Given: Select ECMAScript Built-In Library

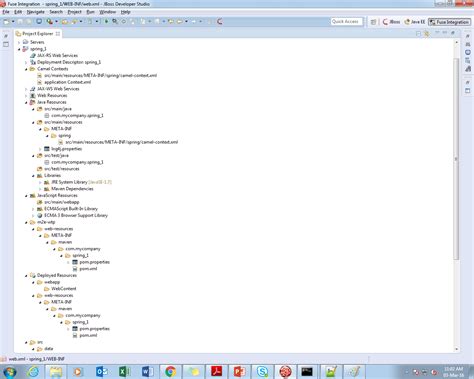Looking at the screenshot, I should tap(71, 209).
